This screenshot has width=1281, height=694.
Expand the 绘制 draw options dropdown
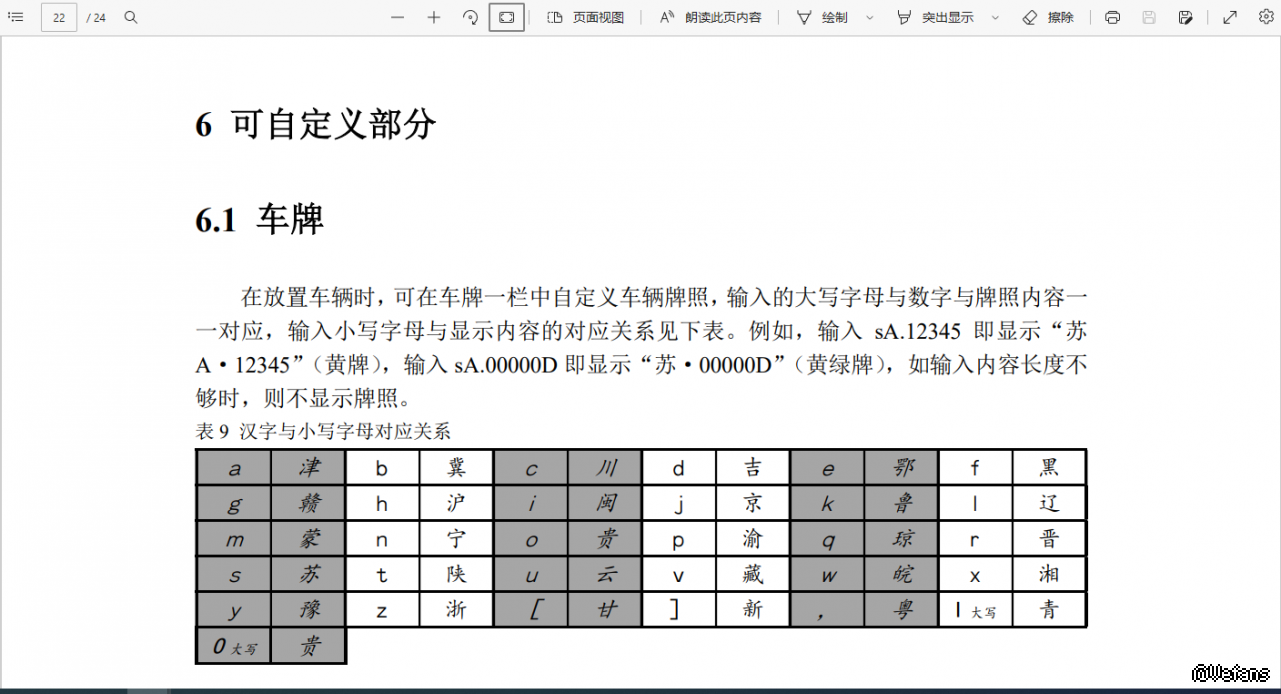pyautogui.click(x=869, y=17)
